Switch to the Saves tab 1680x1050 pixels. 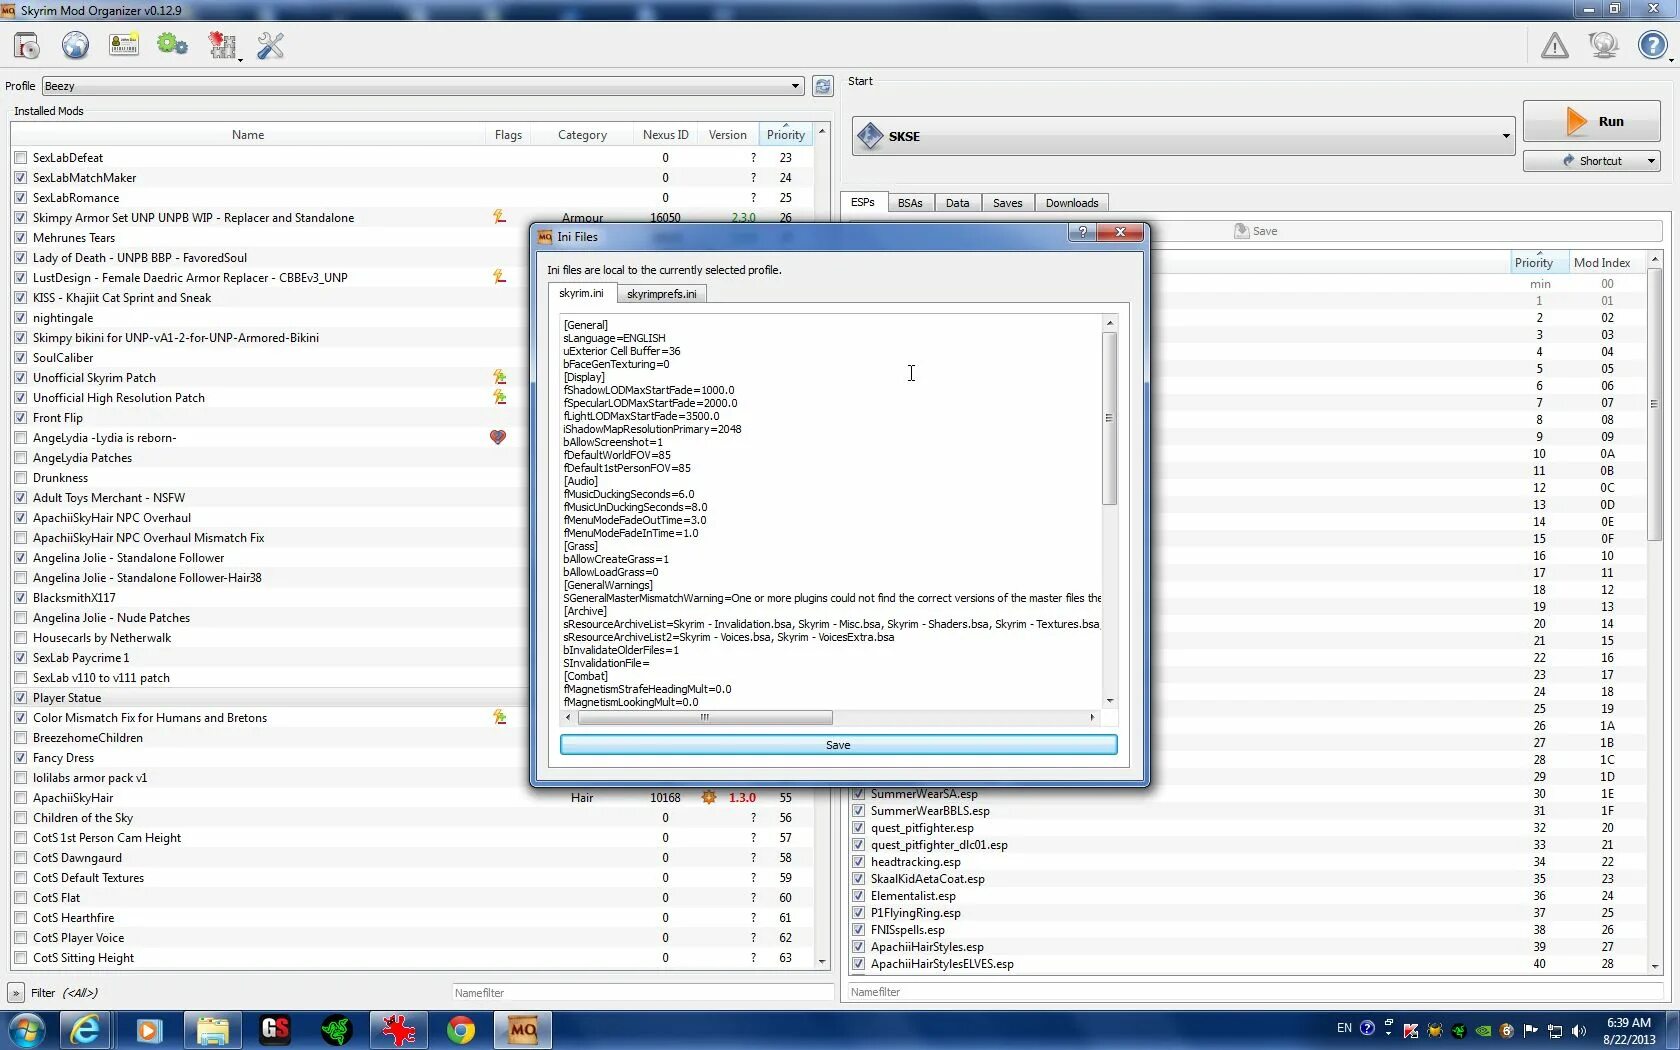[1007, 203]
